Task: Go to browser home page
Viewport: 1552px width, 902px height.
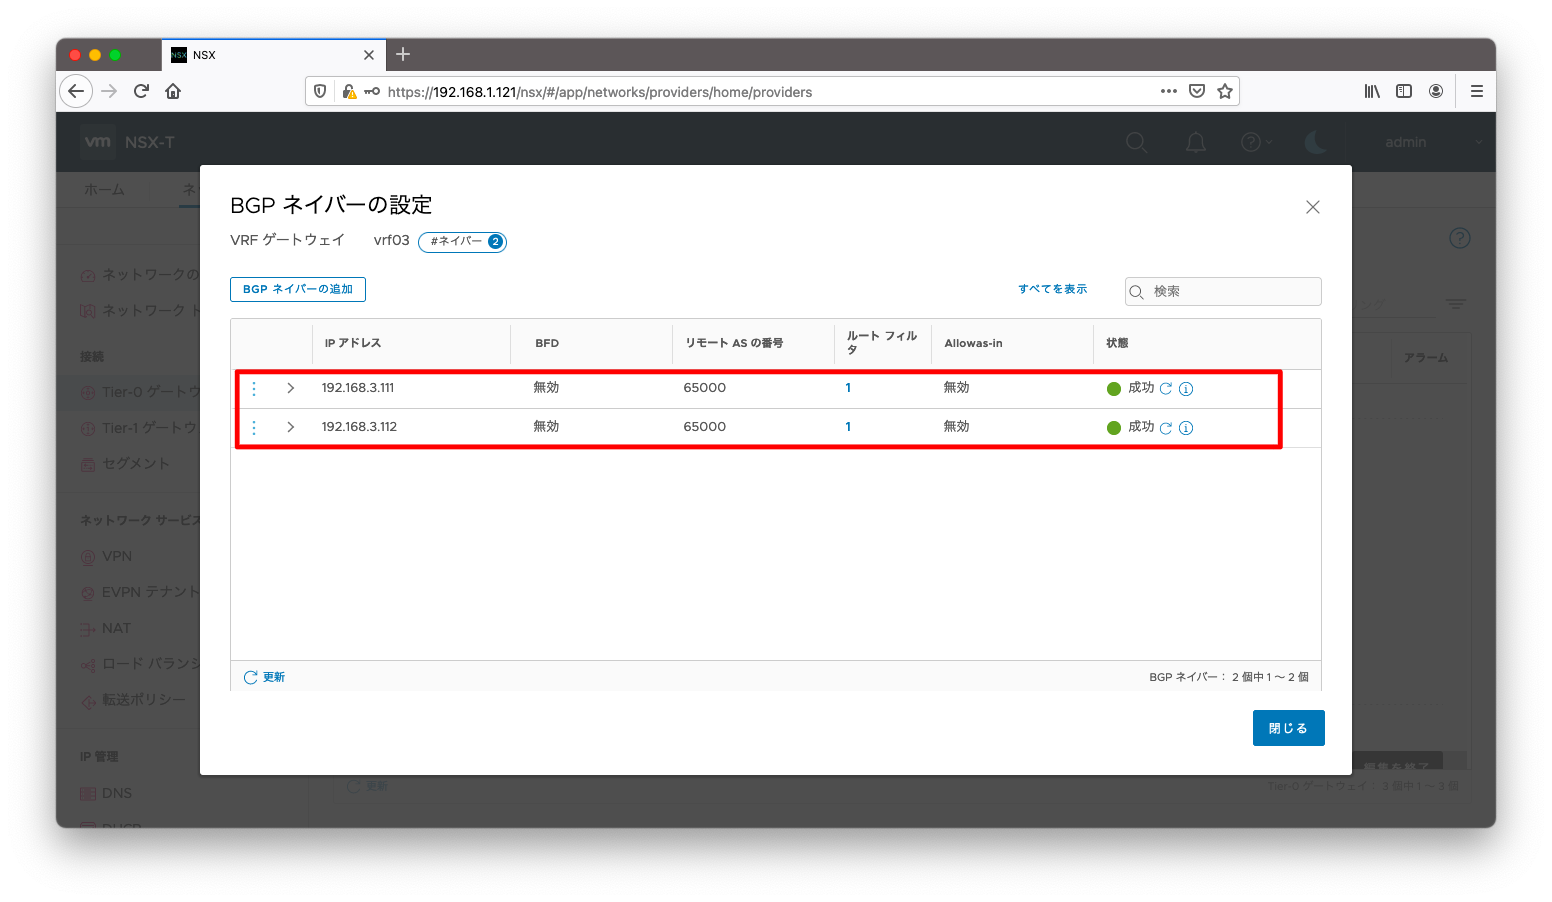Action: (x=173, y=91)
